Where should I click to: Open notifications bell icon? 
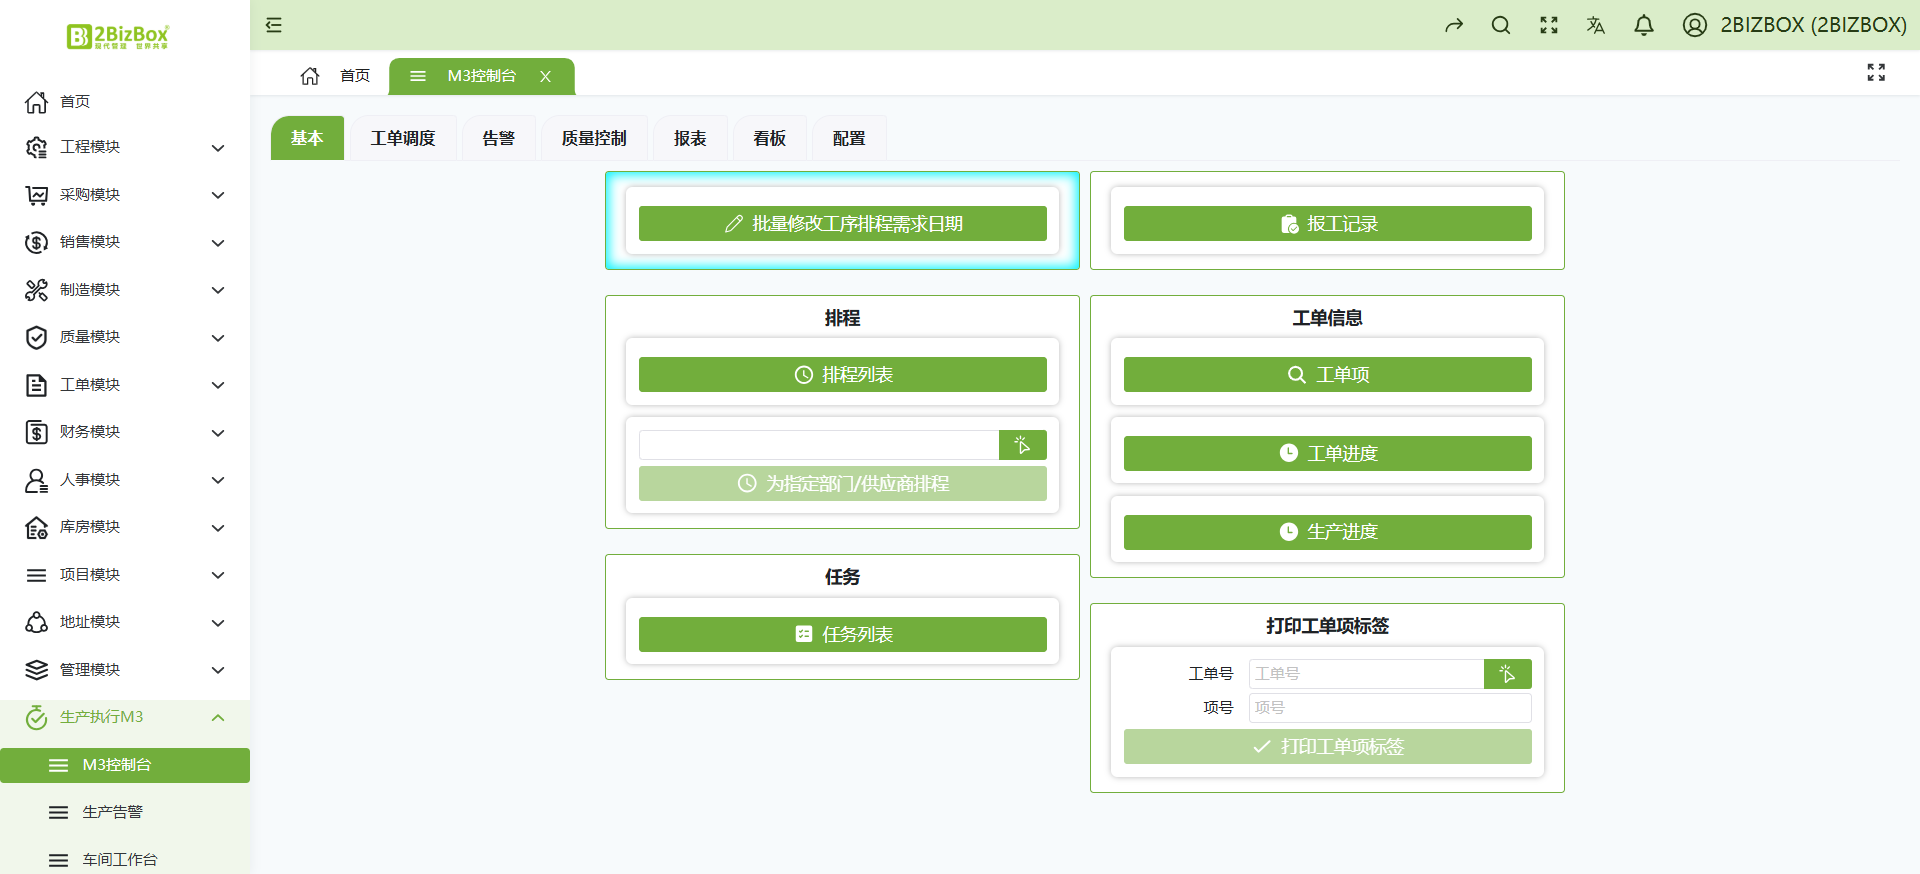click(1644, 25)
